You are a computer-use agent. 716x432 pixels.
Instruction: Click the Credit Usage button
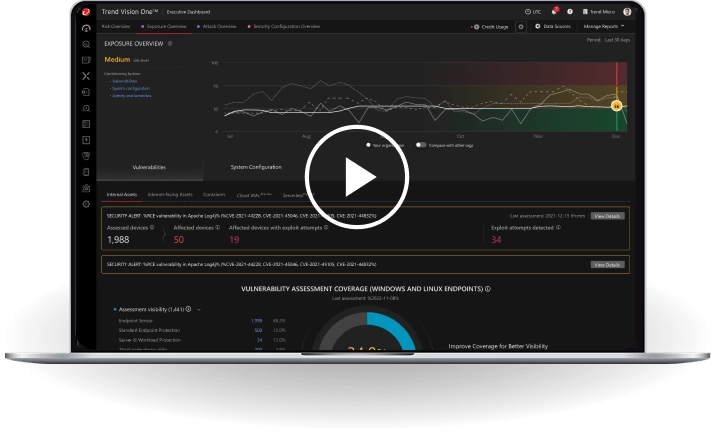tap(493, 26)
